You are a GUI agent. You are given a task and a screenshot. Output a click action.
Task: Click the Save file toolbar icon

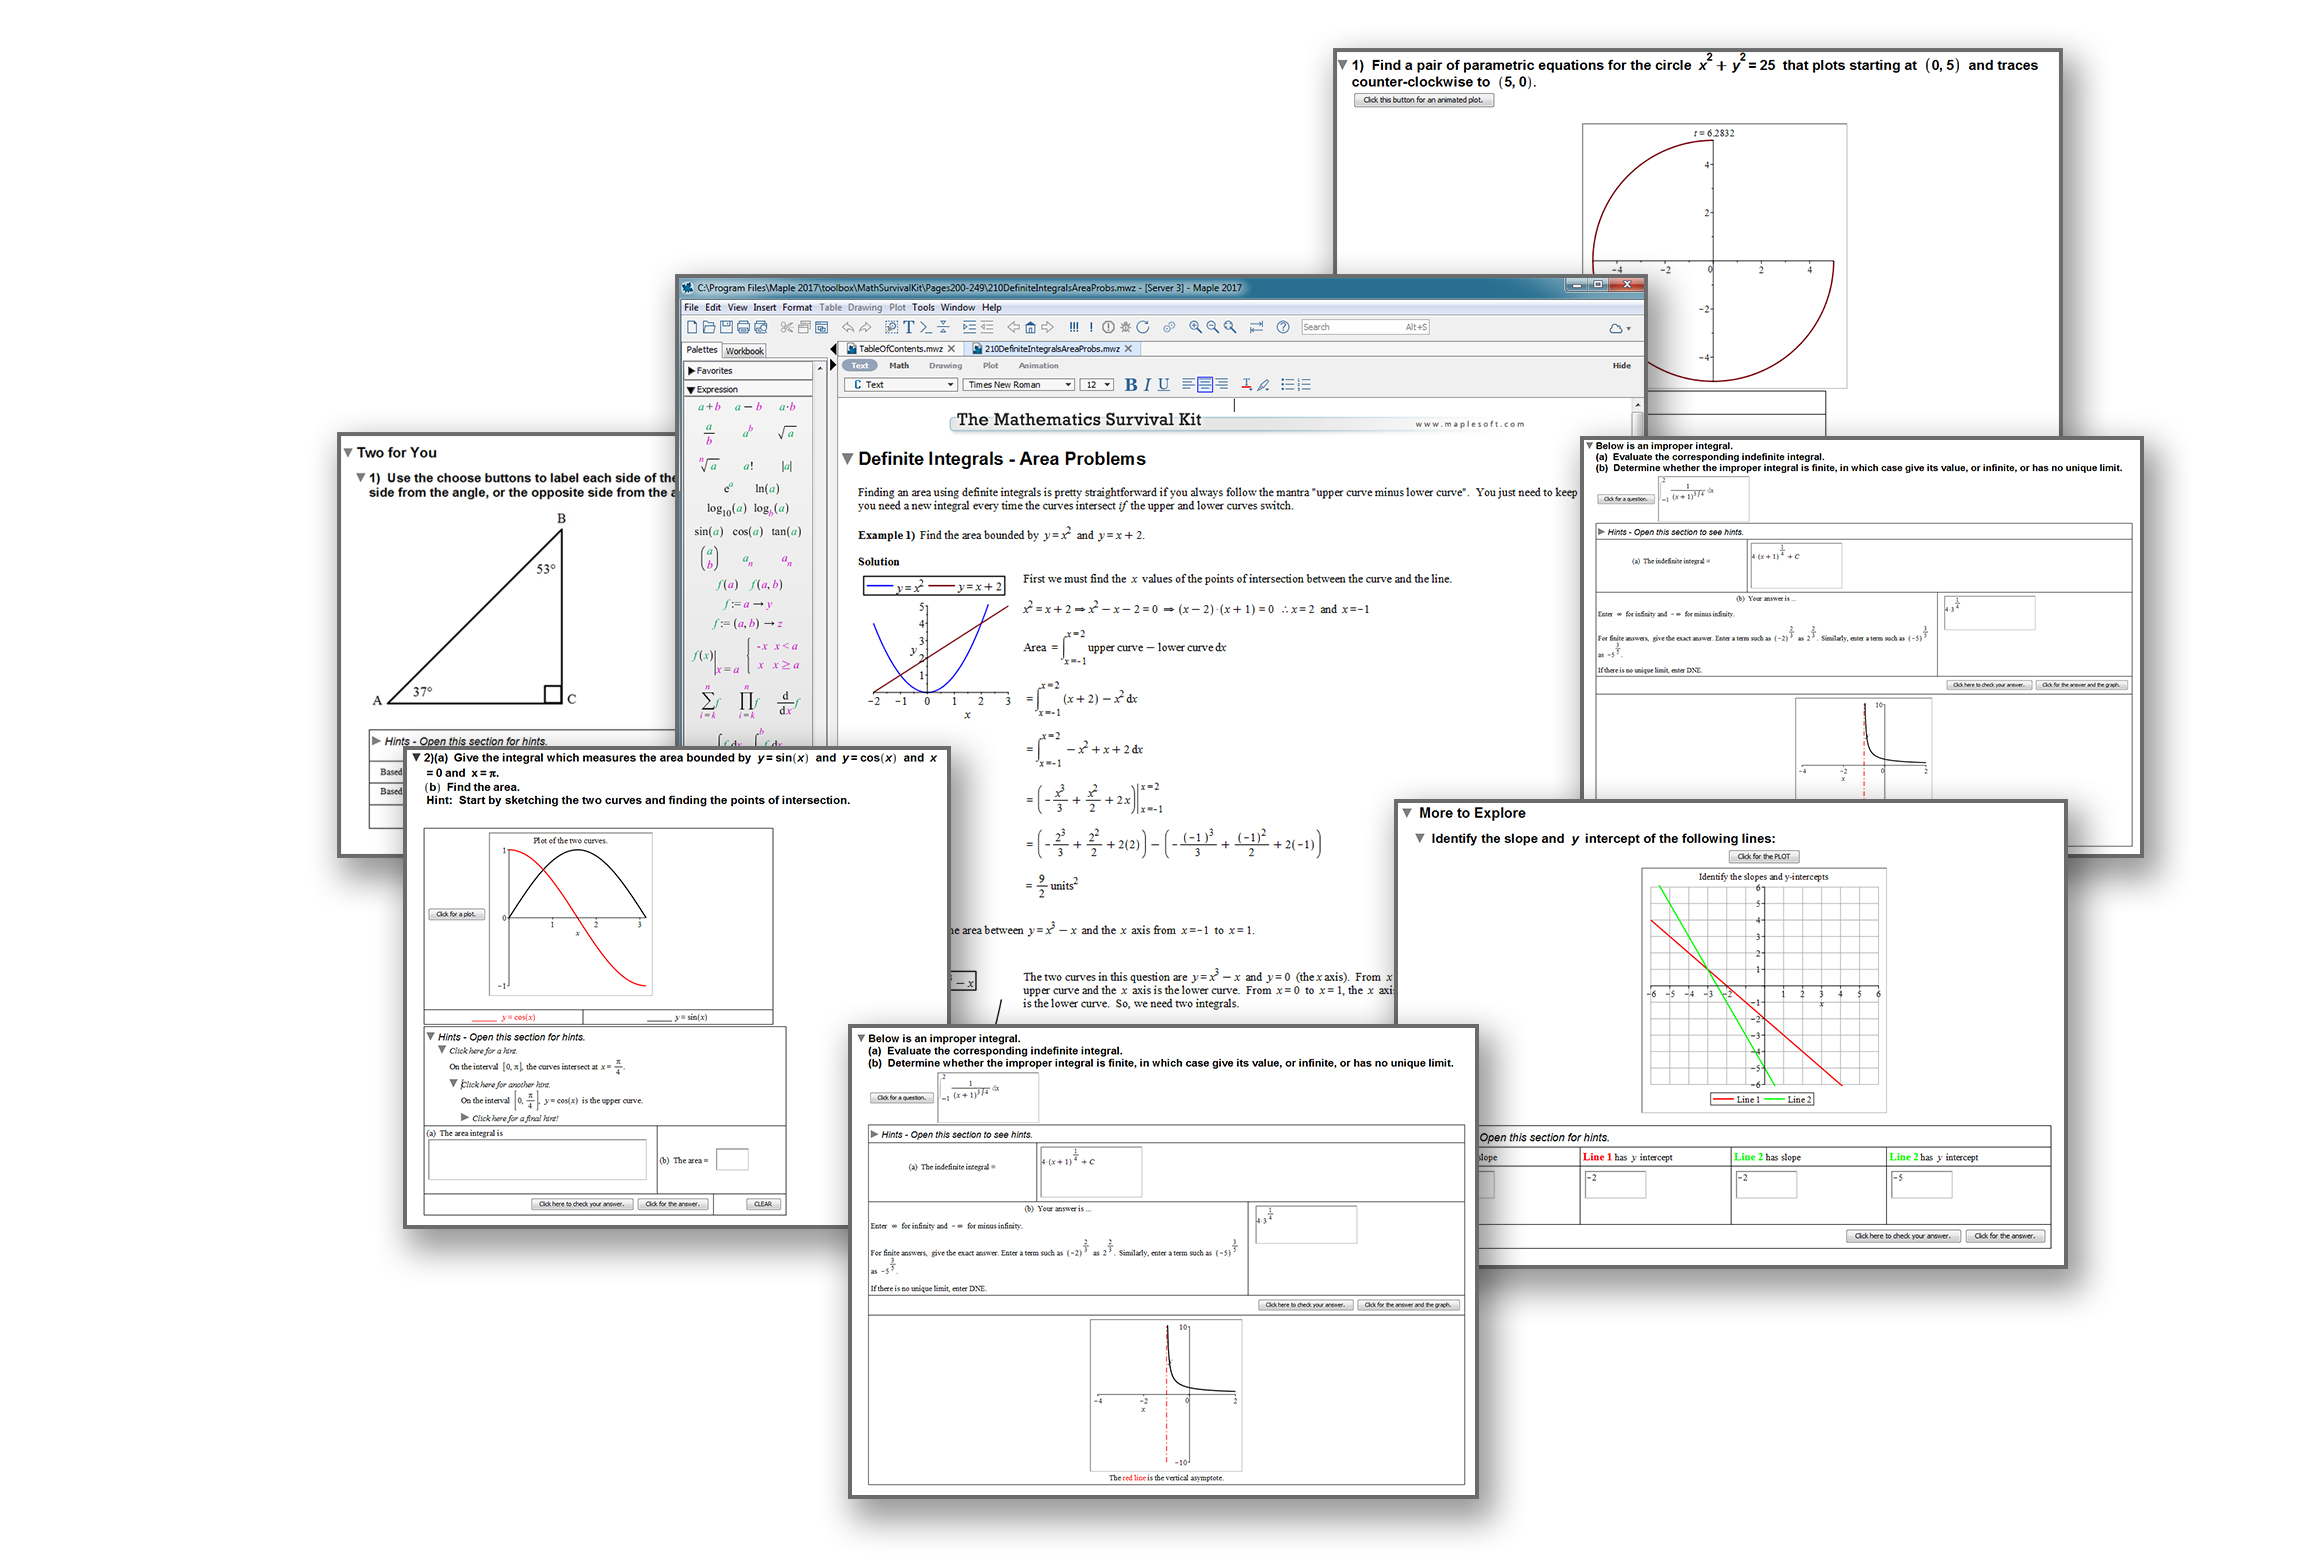[726, 327]
